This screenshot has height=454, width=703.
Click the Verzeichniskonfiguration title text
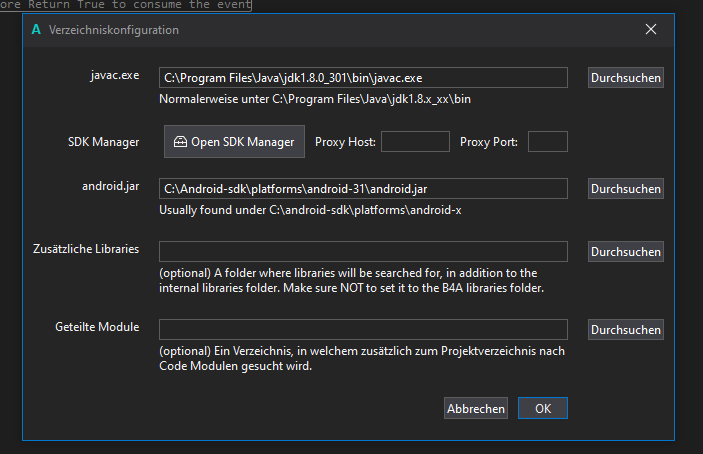[114, 30]
